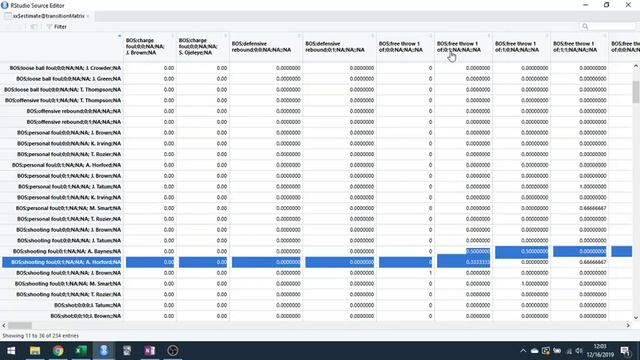This screenshot has width=640, height=360.
Task: Open OneDrive cloud tray icon
Action: [534, 351]
